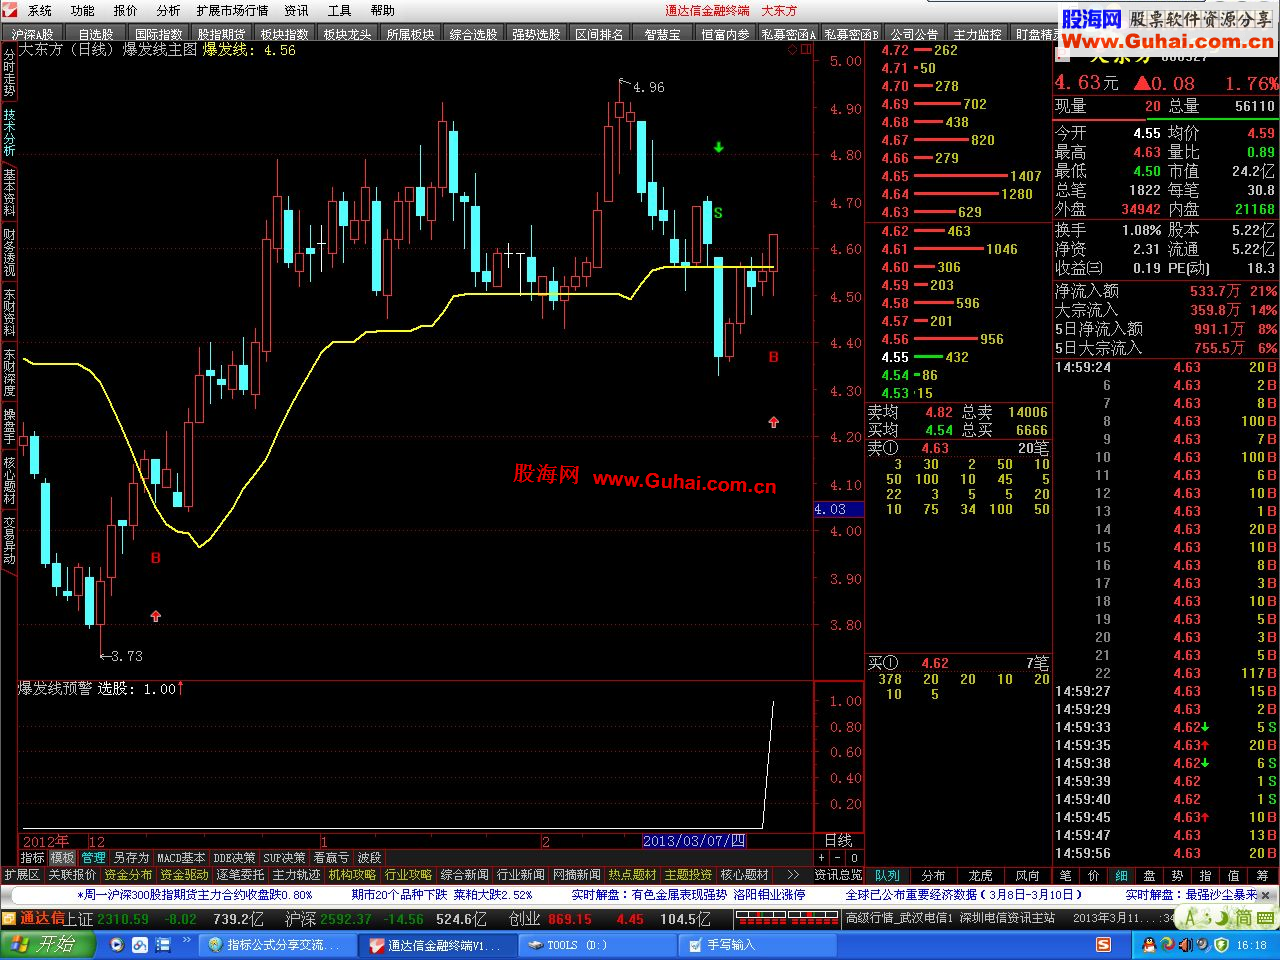
Task: Select the 模板 button below chart
Action: 63,858
